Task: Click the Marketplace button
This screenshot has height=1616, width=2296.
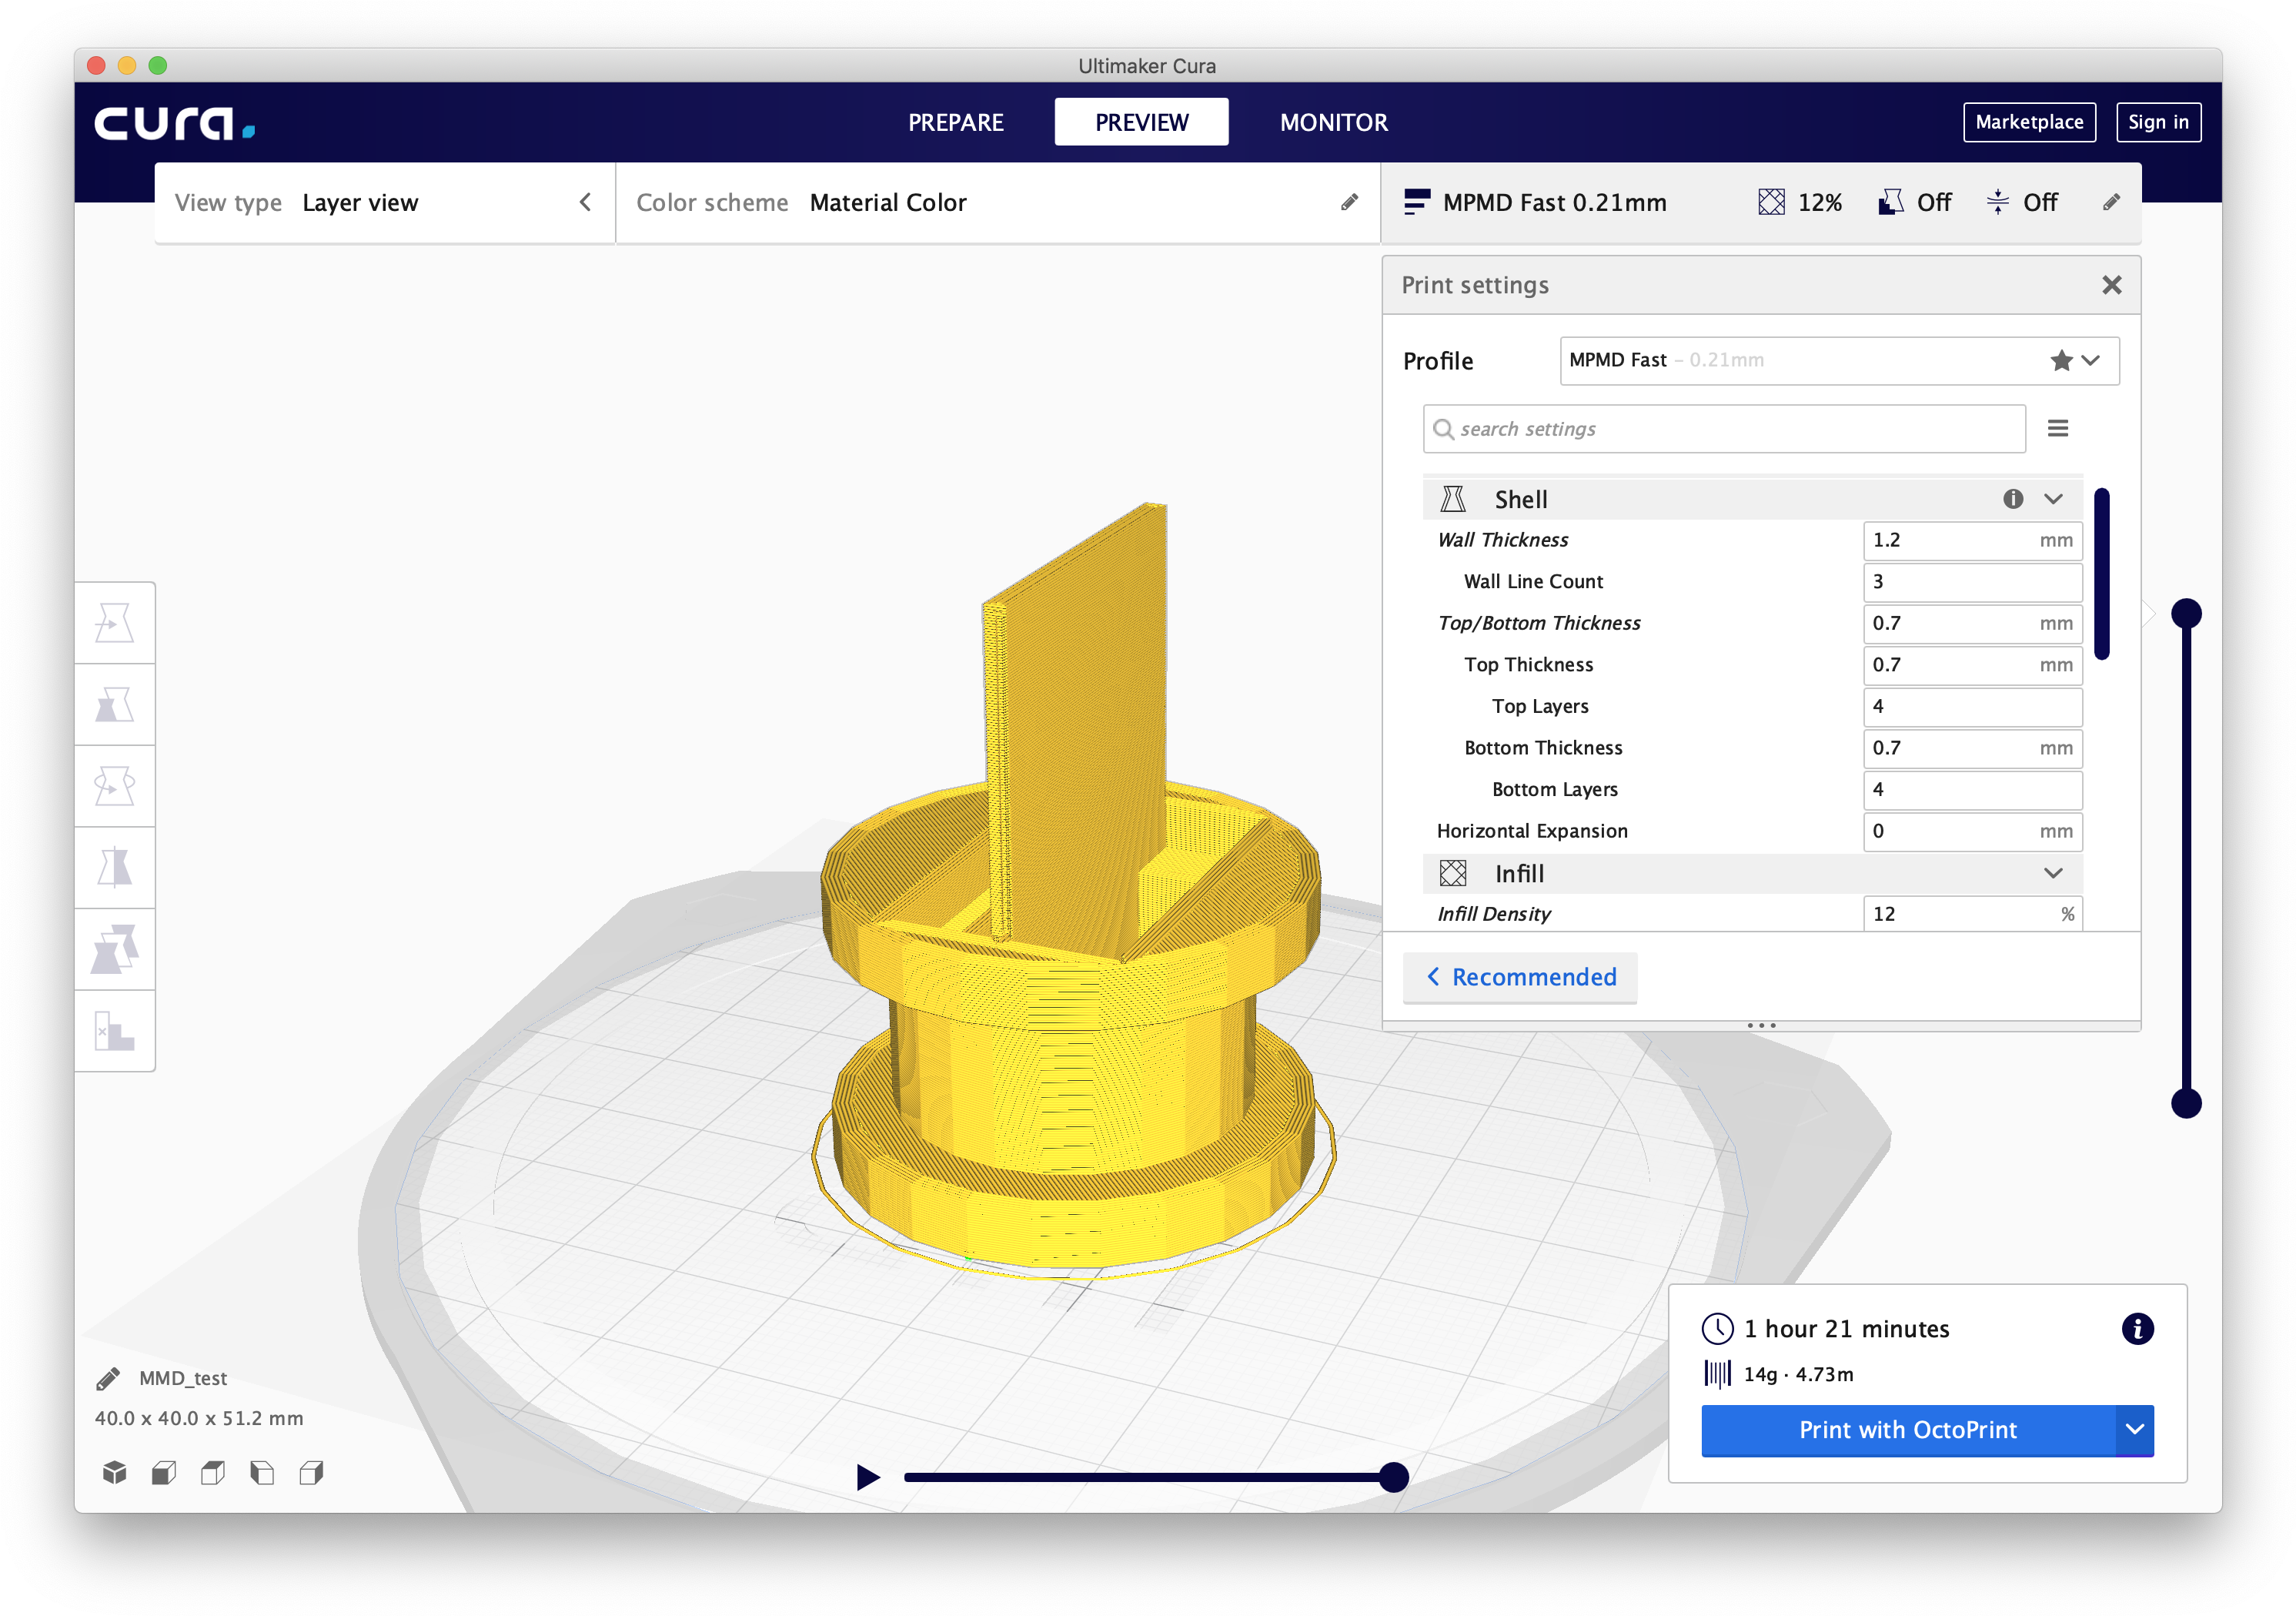Action: (2028, 122)
